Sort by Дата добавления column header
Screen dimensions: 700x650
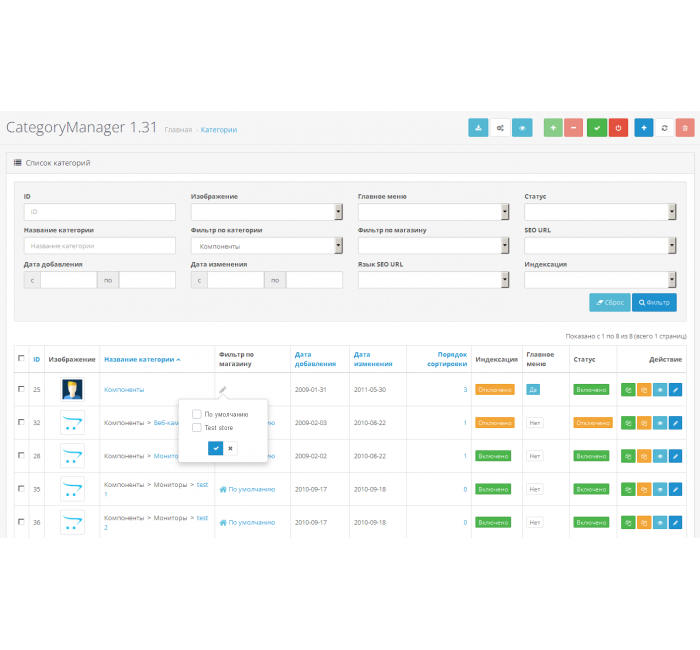click(x=315, y=359)
